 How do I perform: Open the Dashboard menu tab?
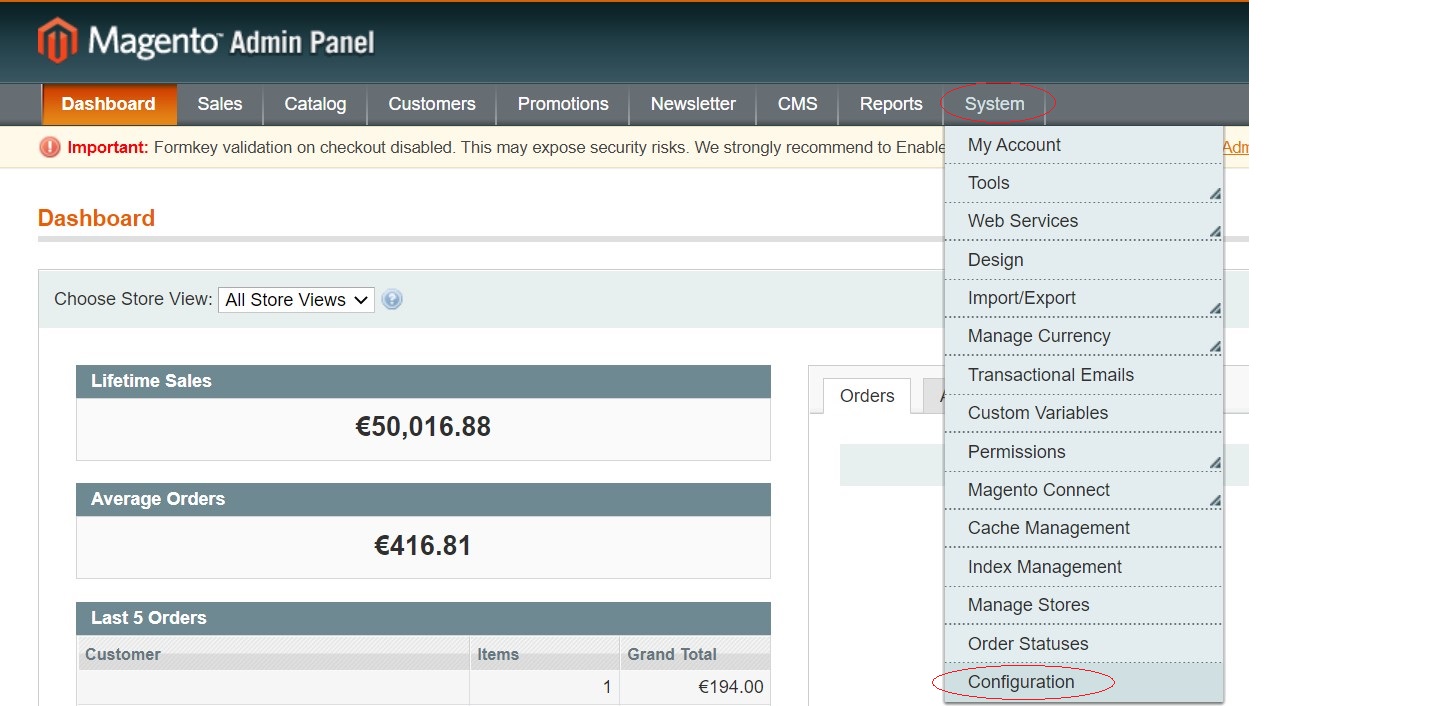(x=109, y=104)
